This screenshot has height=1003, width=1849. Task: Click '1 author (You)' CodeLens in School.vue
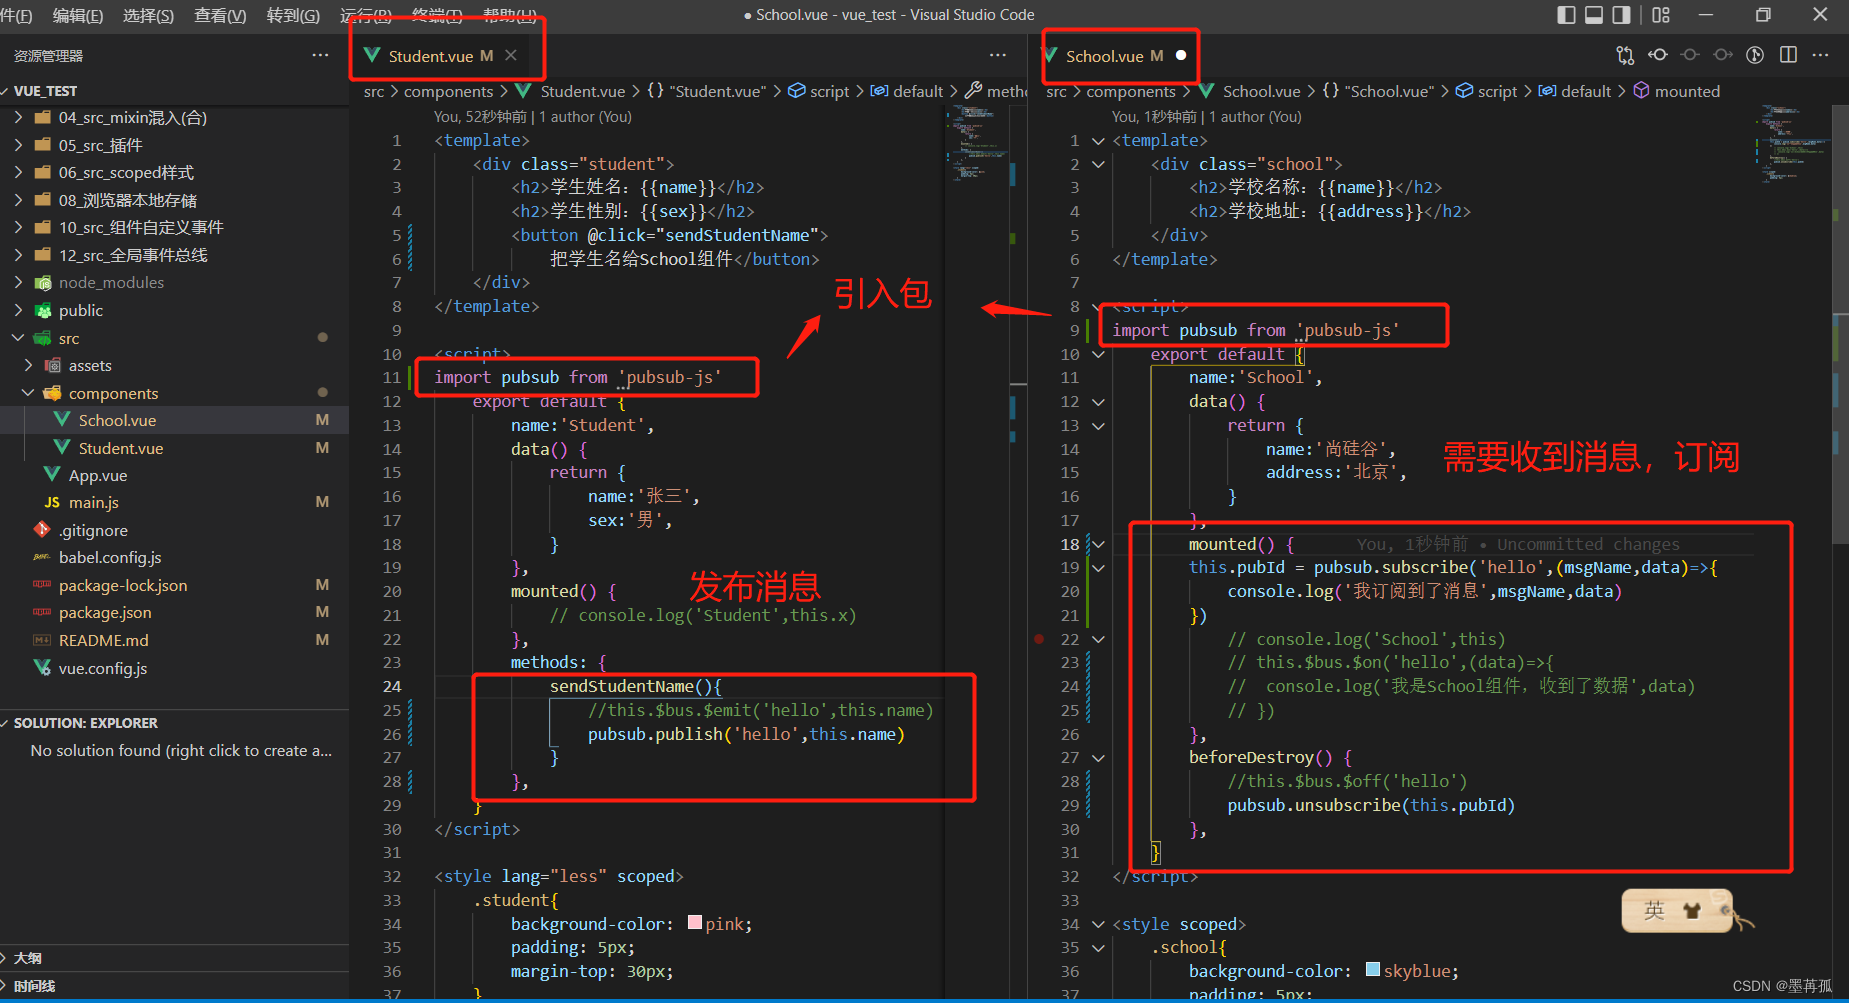tap(1255, 117)
